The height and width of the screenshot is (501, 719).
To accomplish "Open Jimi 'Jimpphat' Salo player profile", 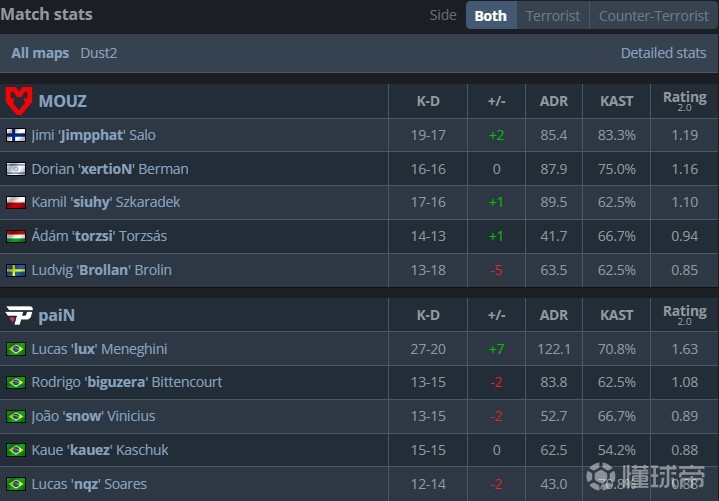I will click(x=93, y=135).
